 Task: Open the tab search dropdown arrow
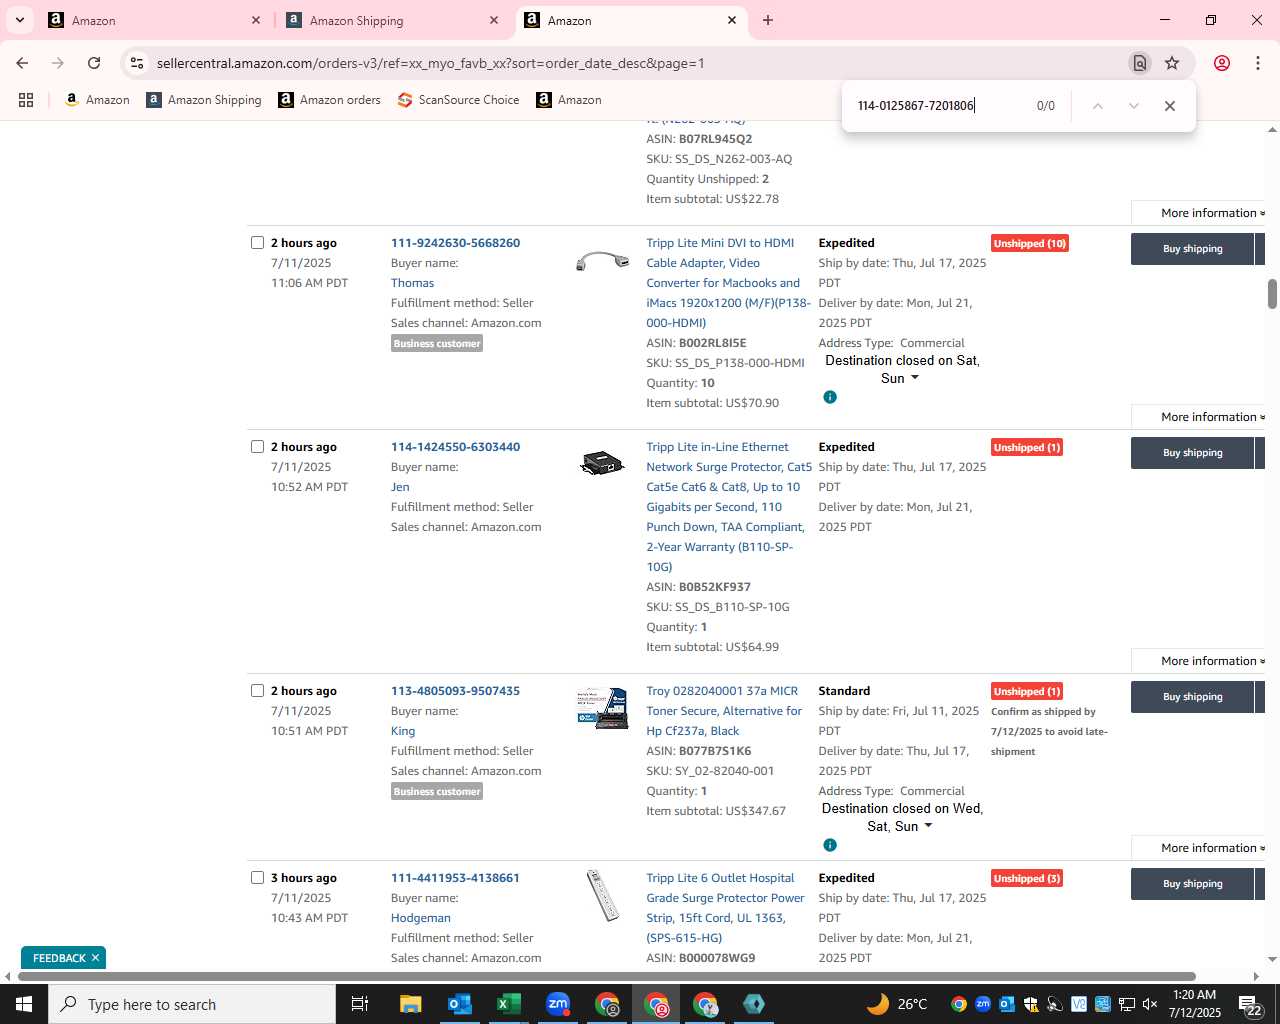click(x=19, y=20)
